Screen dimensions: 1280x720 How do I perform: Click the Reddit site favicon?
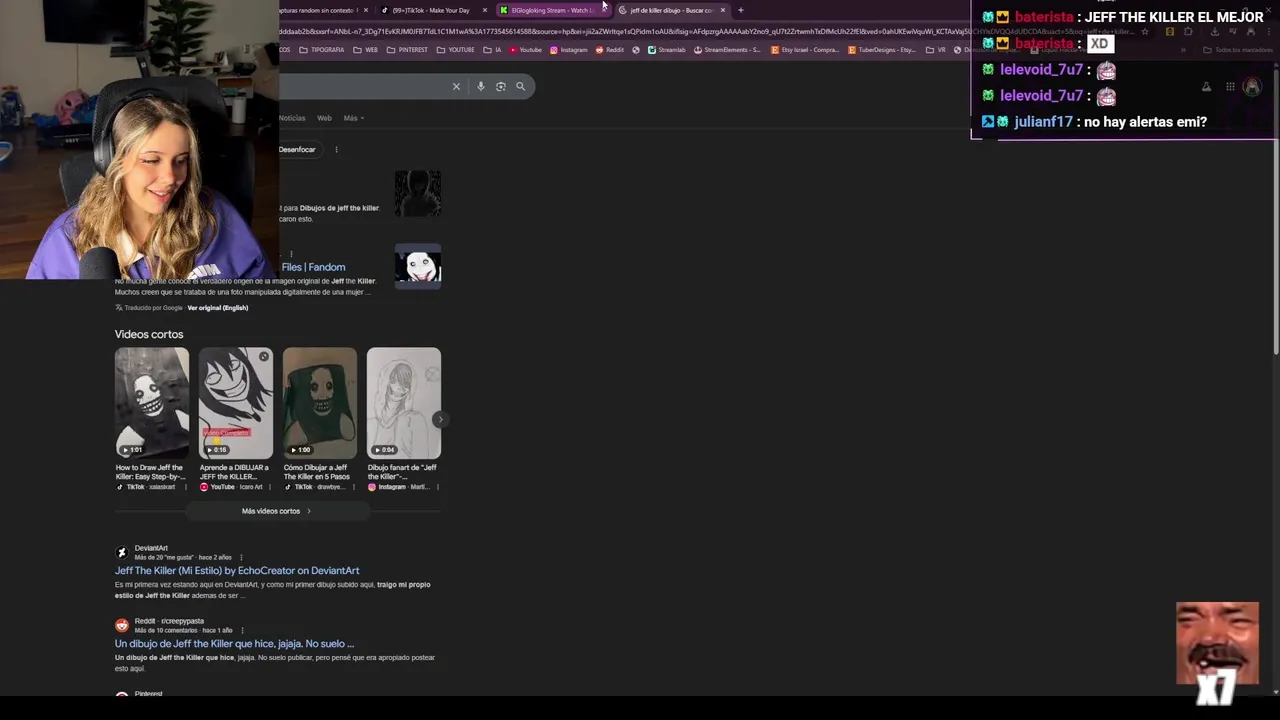click(x=122, y=625)
